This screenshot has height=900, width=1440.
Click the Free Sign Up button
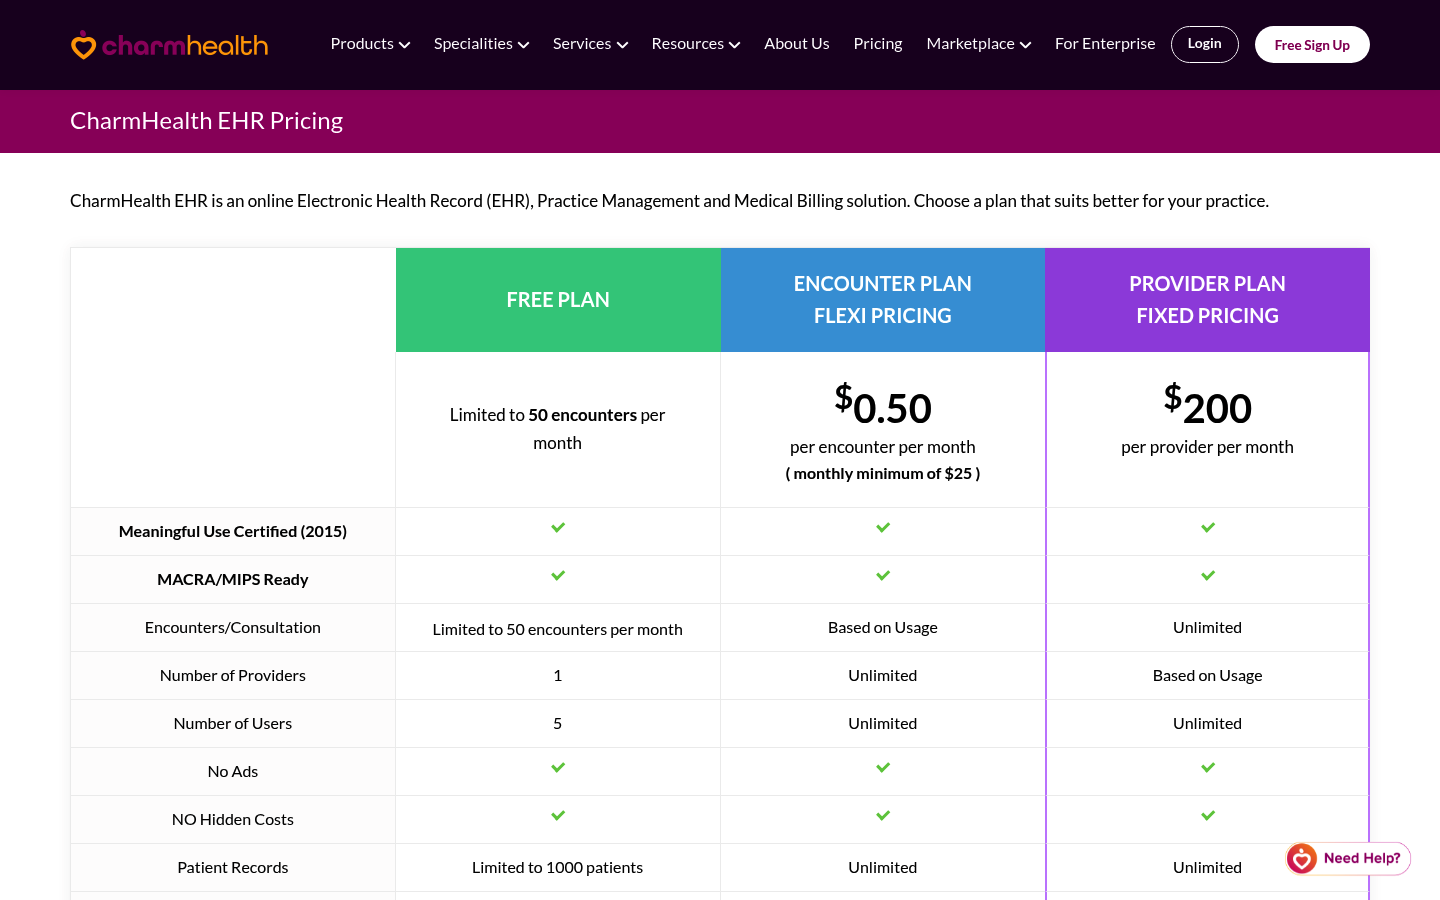coord(1312,45)
